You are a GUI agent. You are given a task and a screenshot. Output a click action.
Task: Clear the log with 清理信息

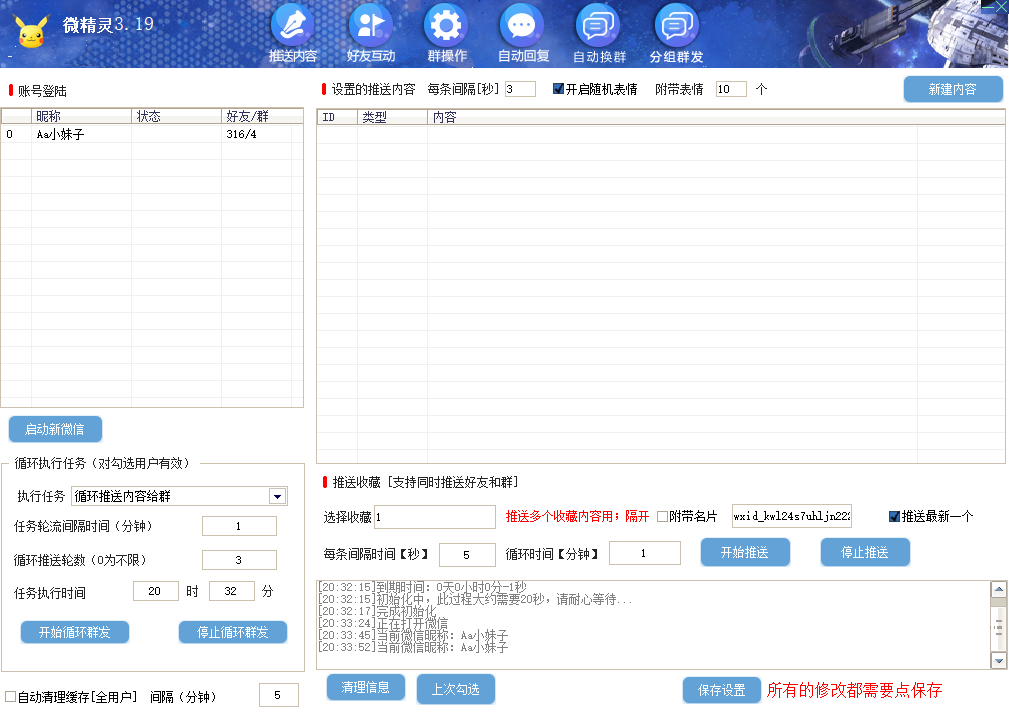(366, 688)
